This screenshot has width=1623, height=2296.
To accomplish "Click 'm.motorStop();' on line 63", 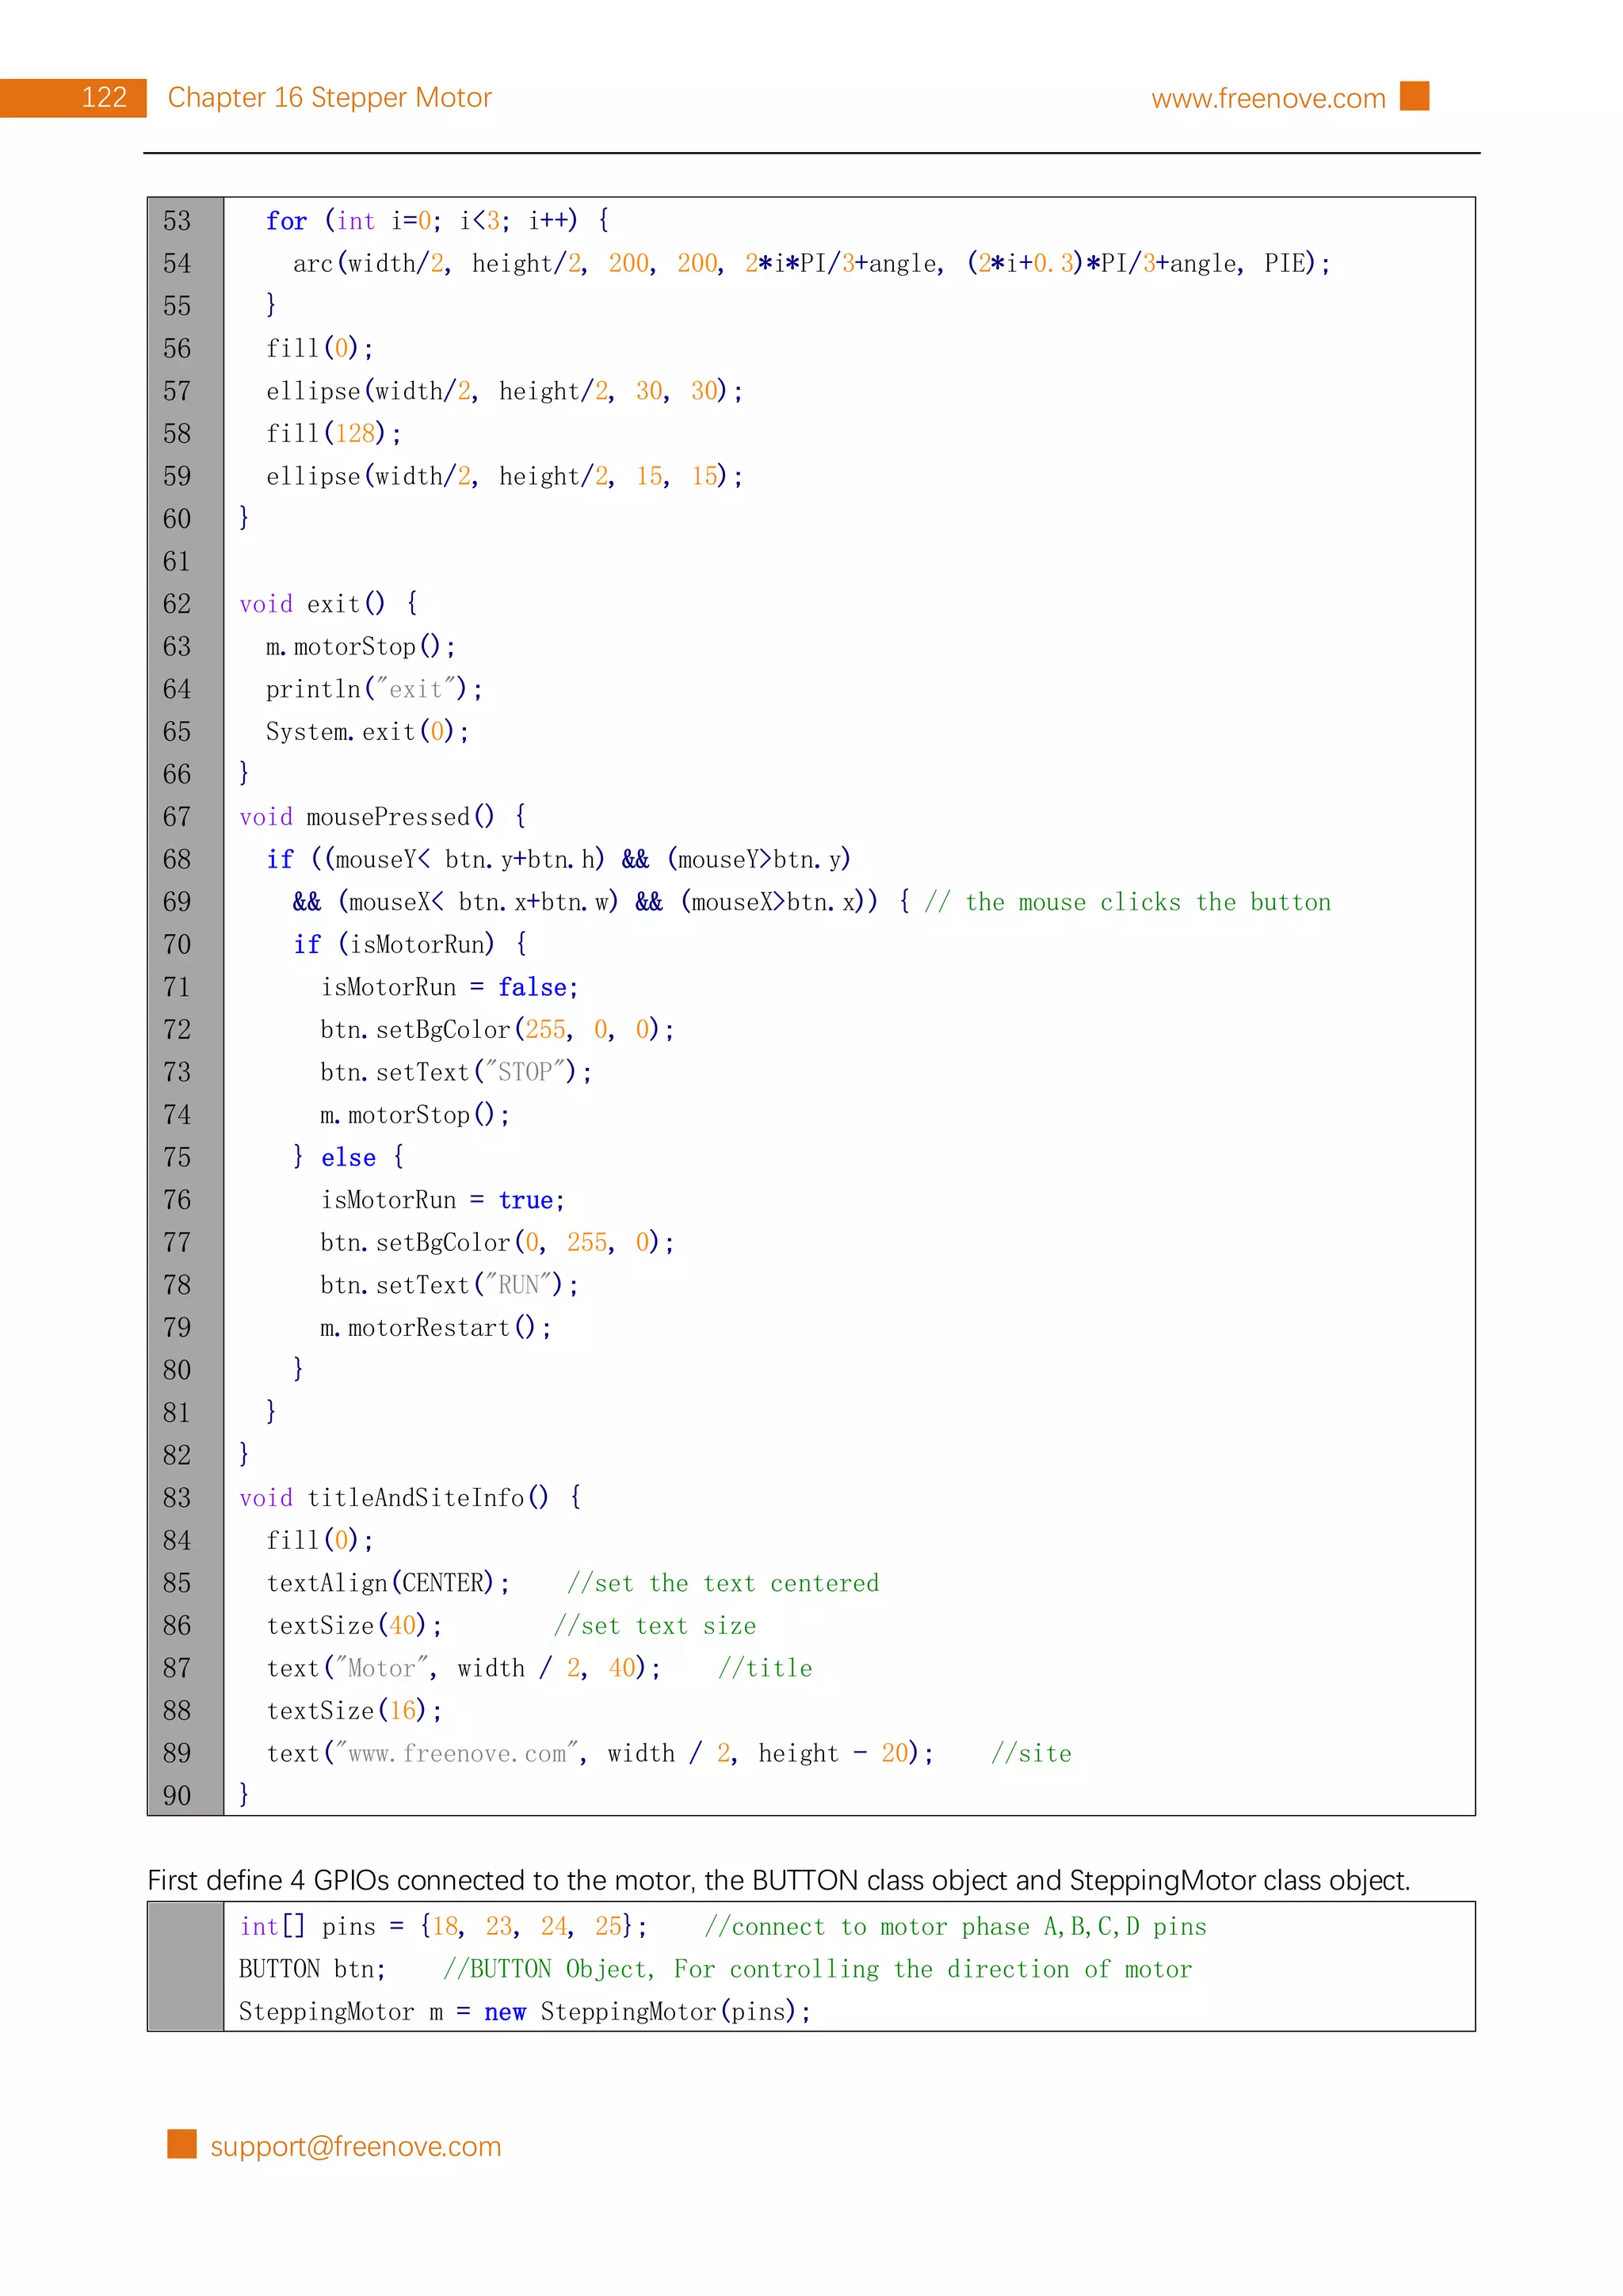I will (361, 647).
